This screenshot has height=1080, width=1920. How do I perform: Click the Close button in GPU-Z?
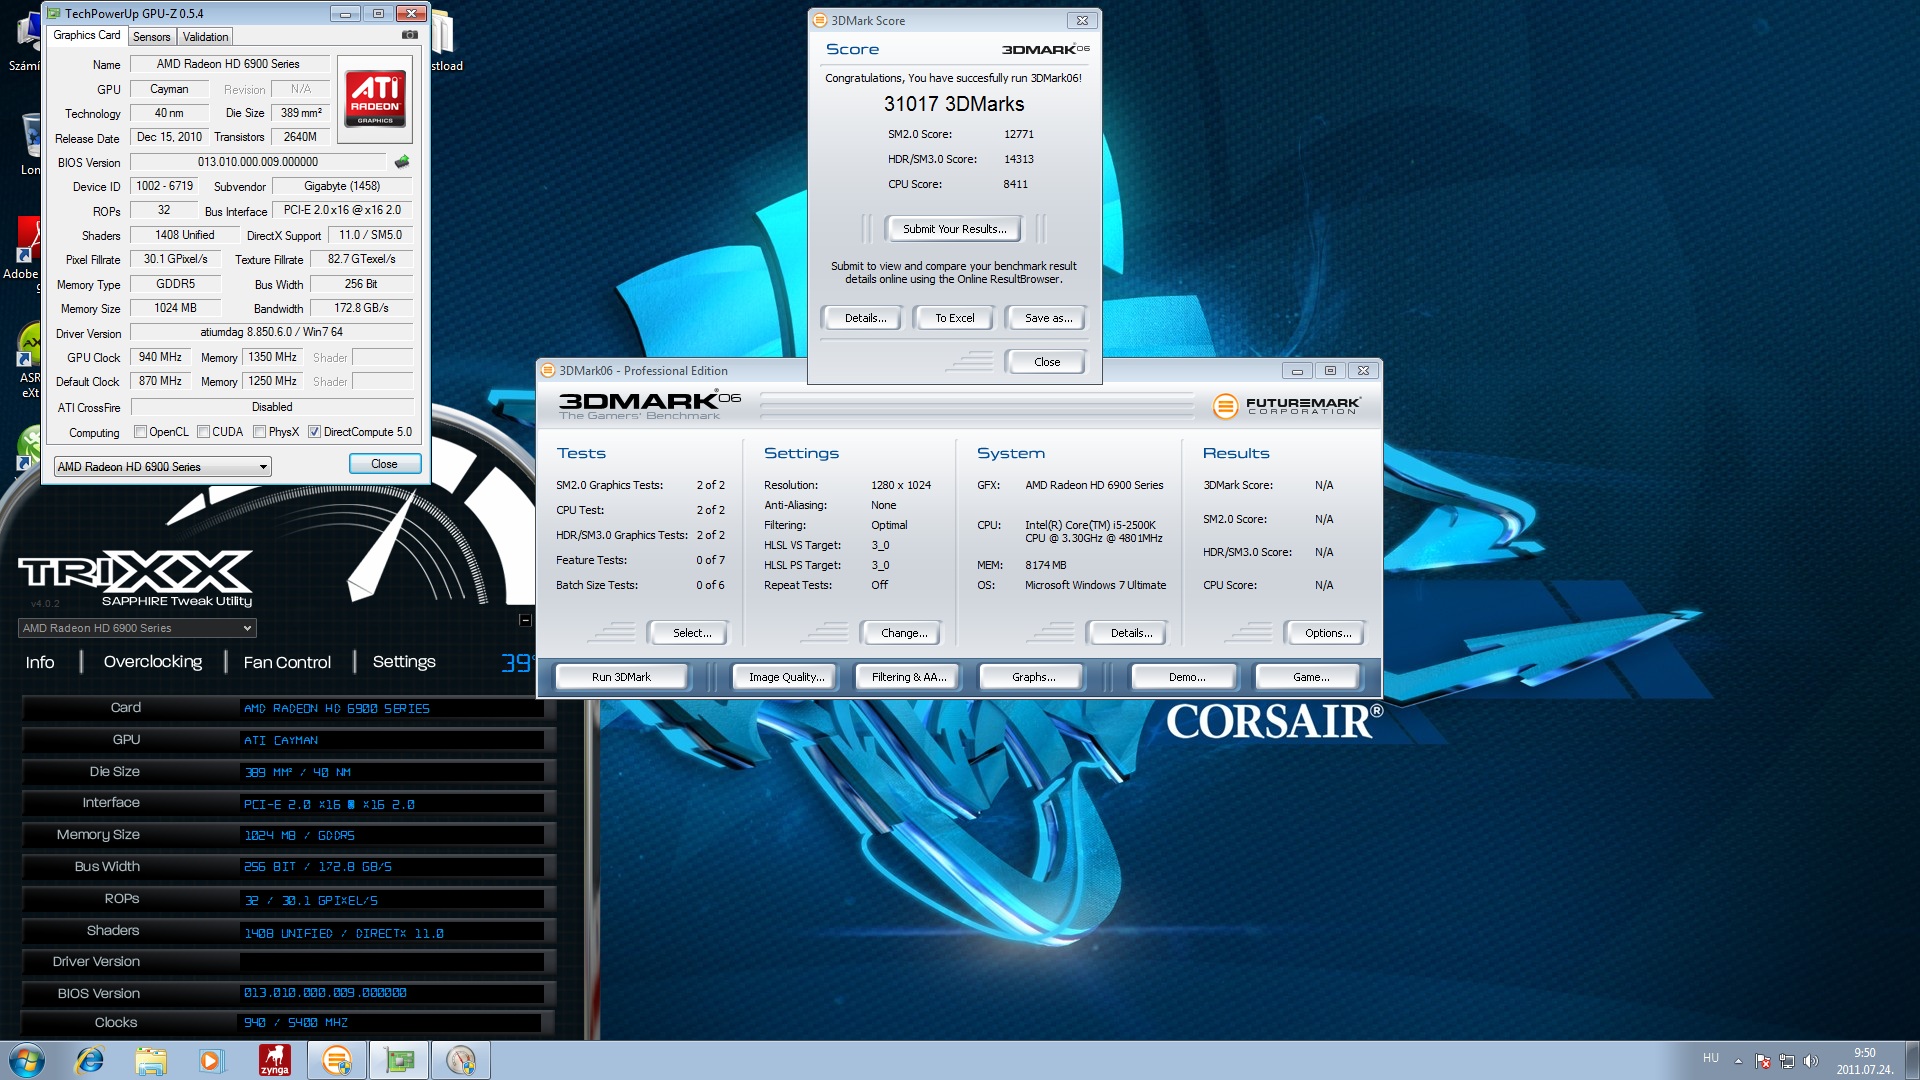pyautogui.click(x=384, y=464)
